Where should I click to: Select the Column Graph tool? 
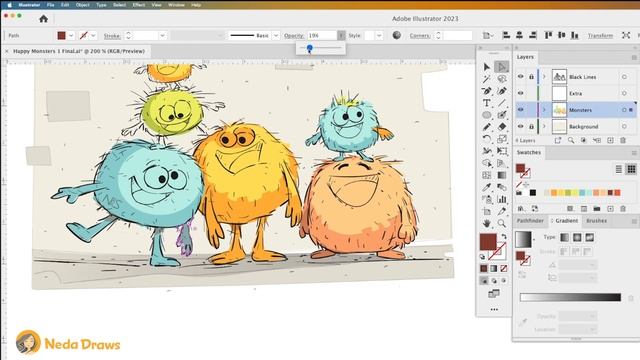point(502,200)
